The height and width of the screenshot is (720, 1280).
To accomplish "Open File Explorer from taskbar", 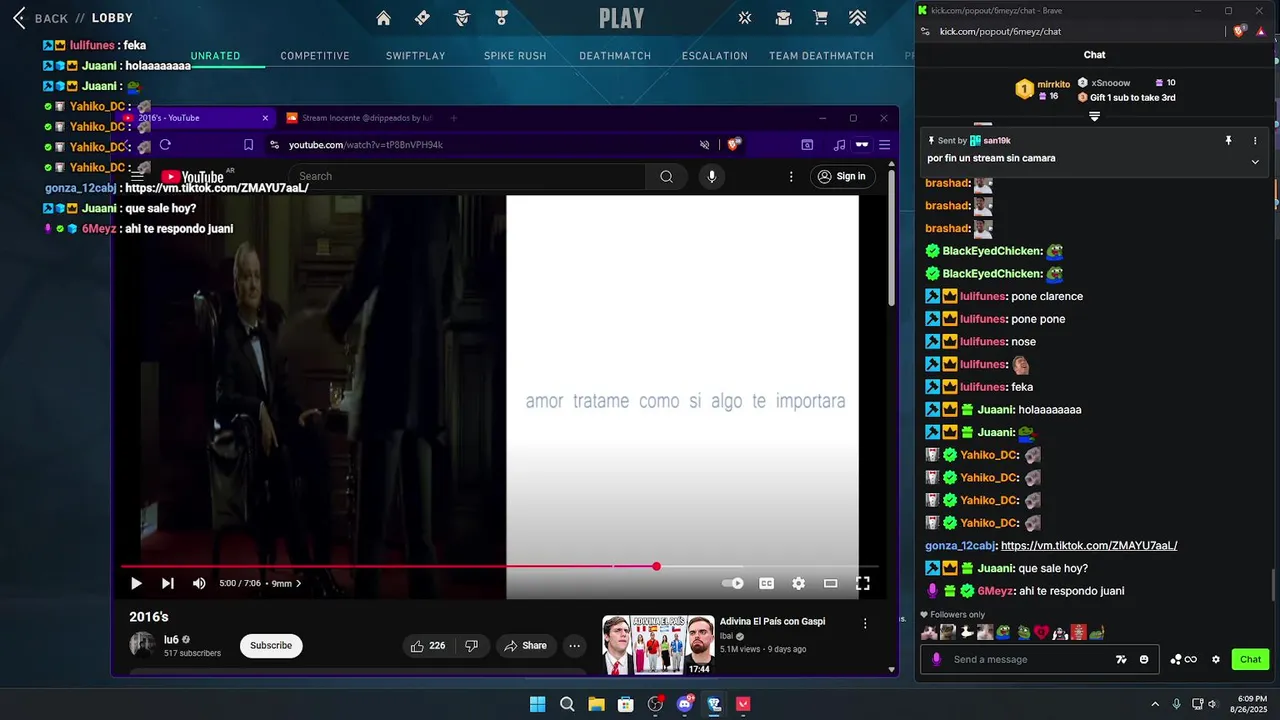I will click(x=596, y=704).
